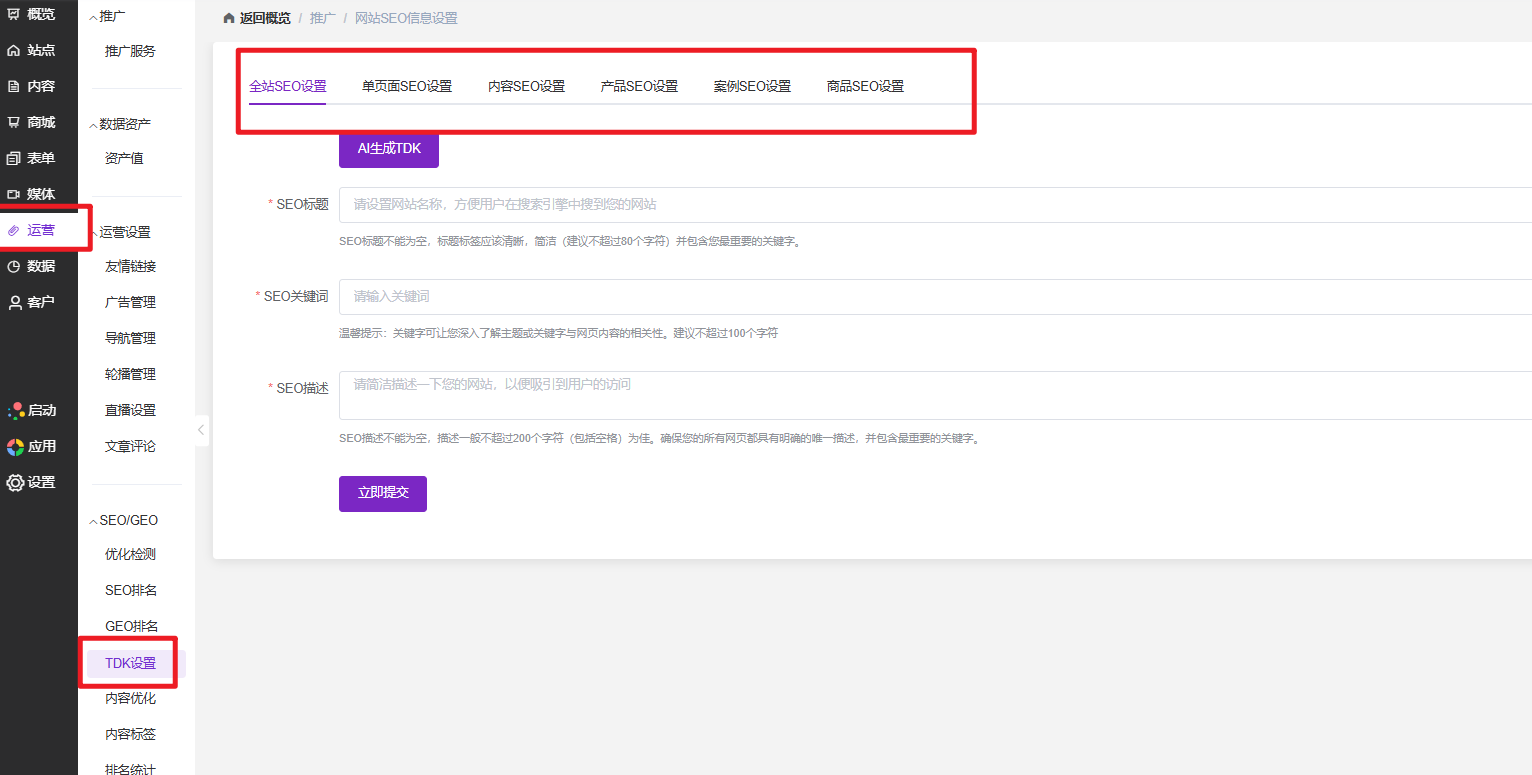The height and width of the screenshot is (775, 1532).
Task: Hide the secondary sidebar with collapse arrow
Action: [x=201, y=430]
